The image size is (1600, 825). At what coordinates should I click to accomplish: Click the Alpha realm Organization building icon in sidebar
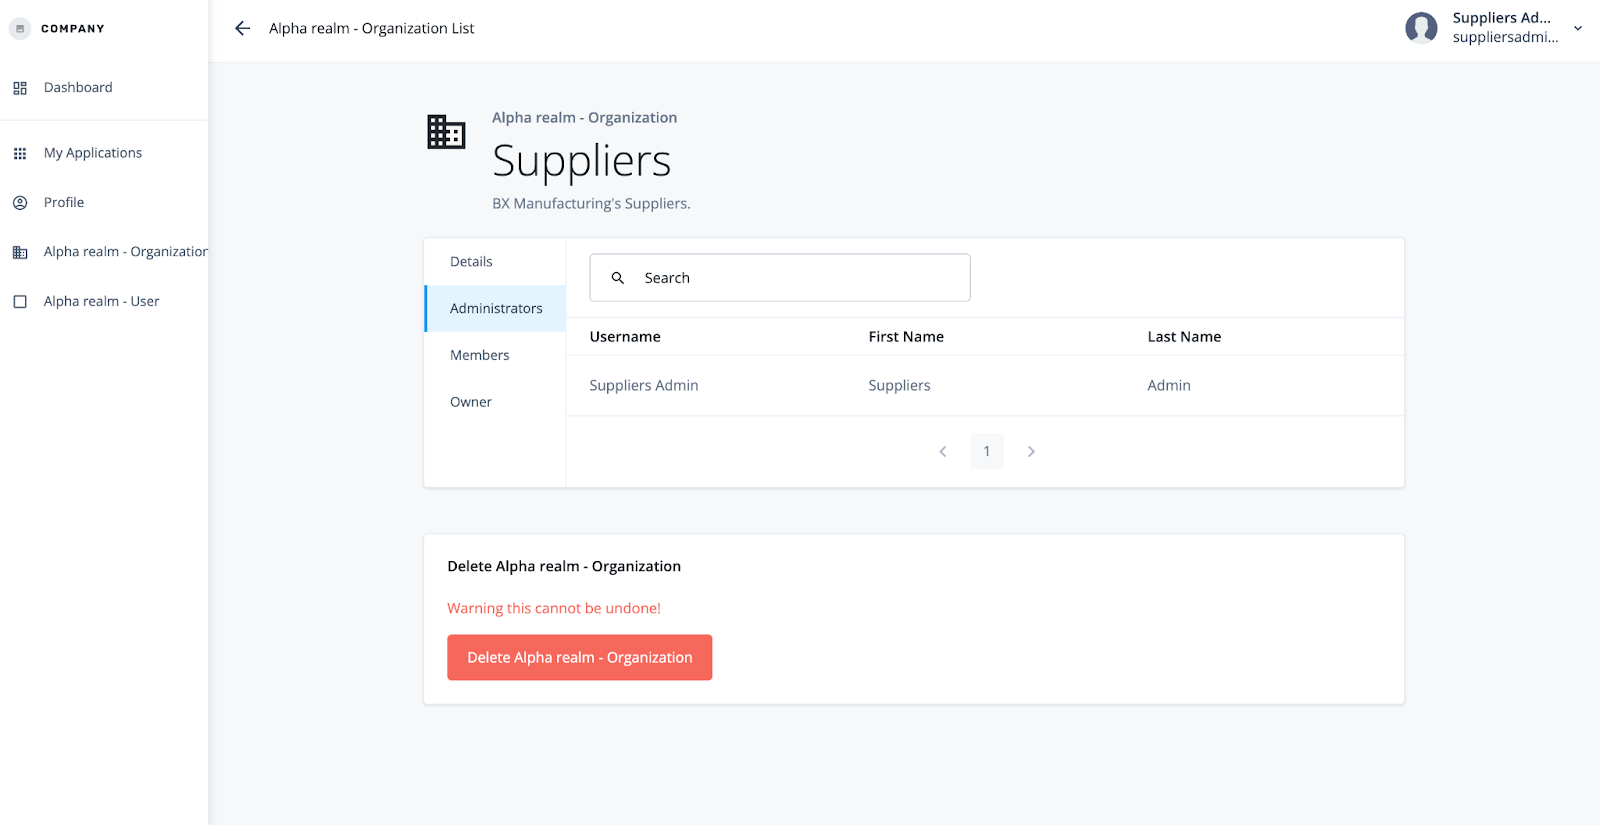point(20,252)
